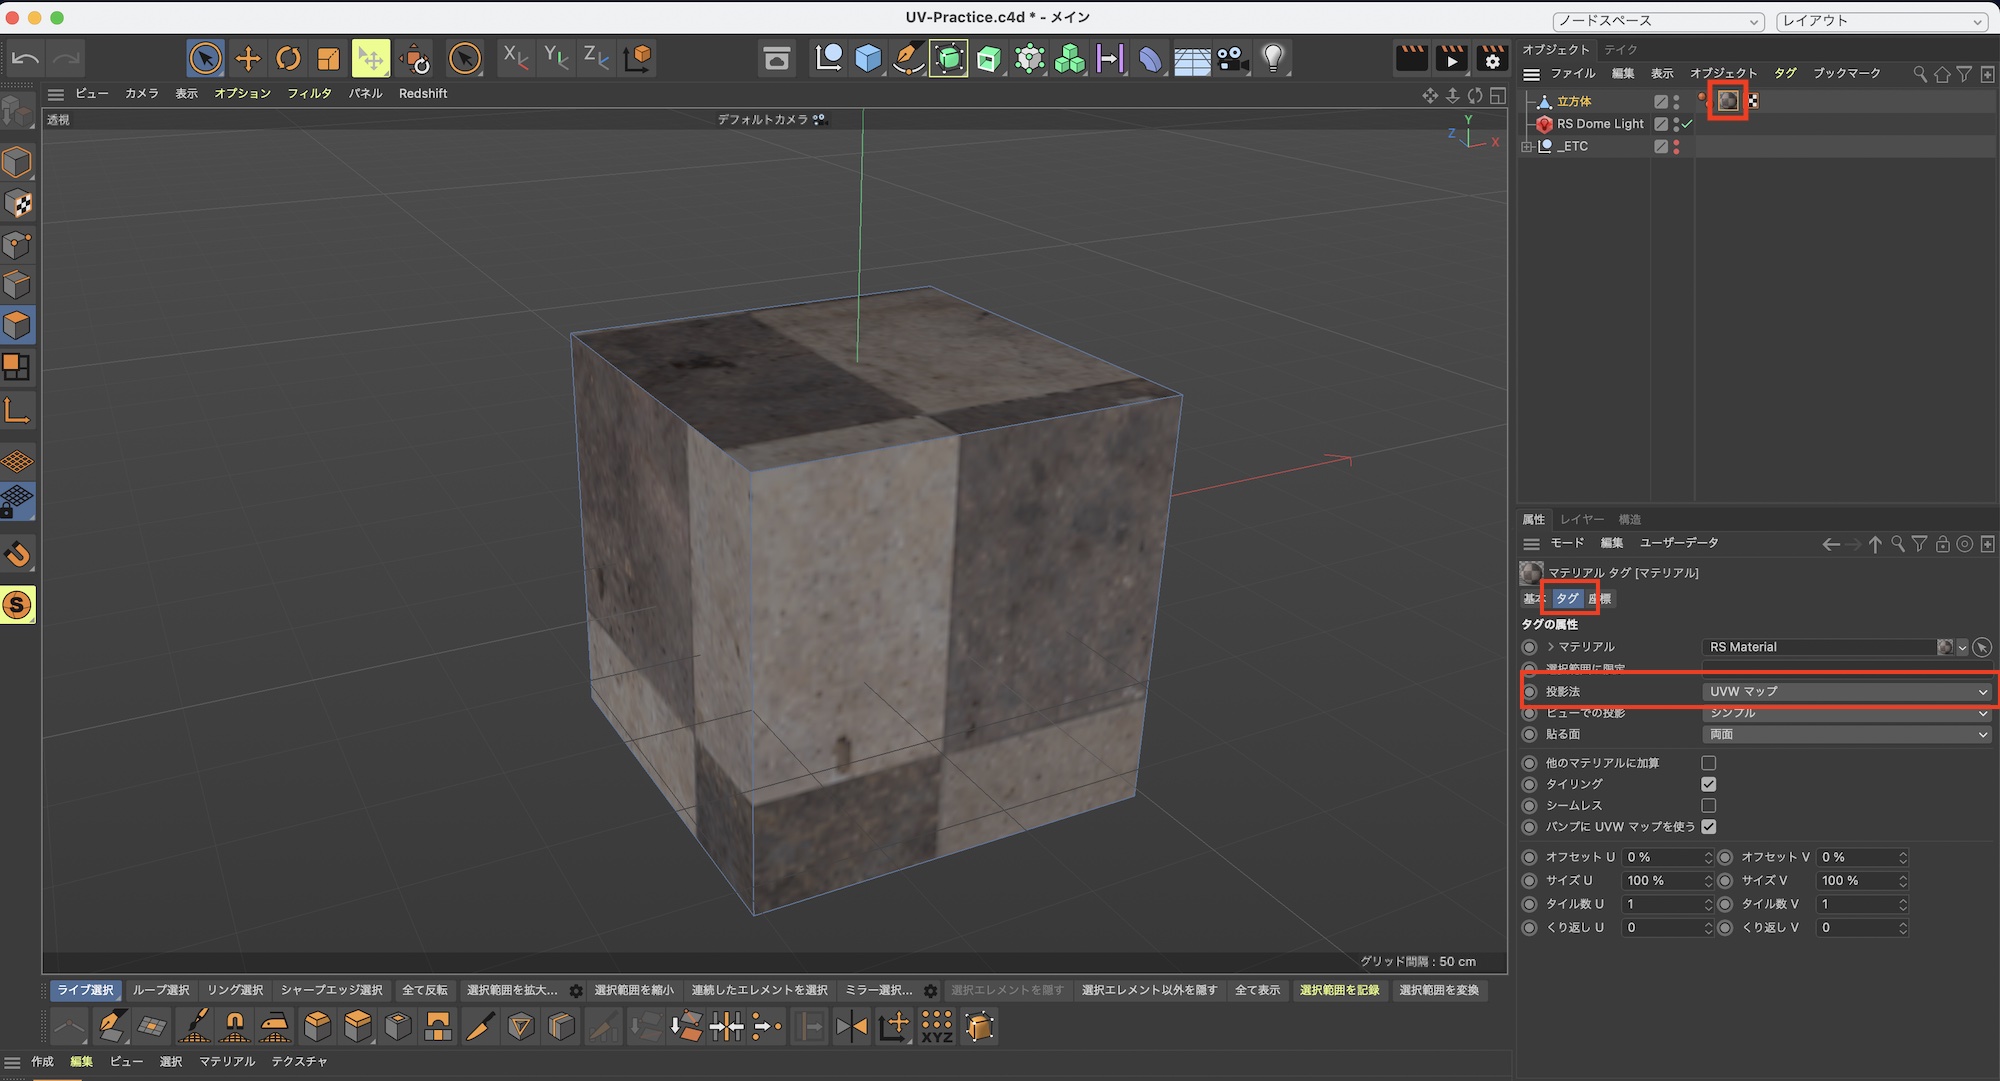The width and height of the screenshot is (2000, 1081).
Task: Click the yellow S snap icon in left sidebar
Action: point(18,605)
